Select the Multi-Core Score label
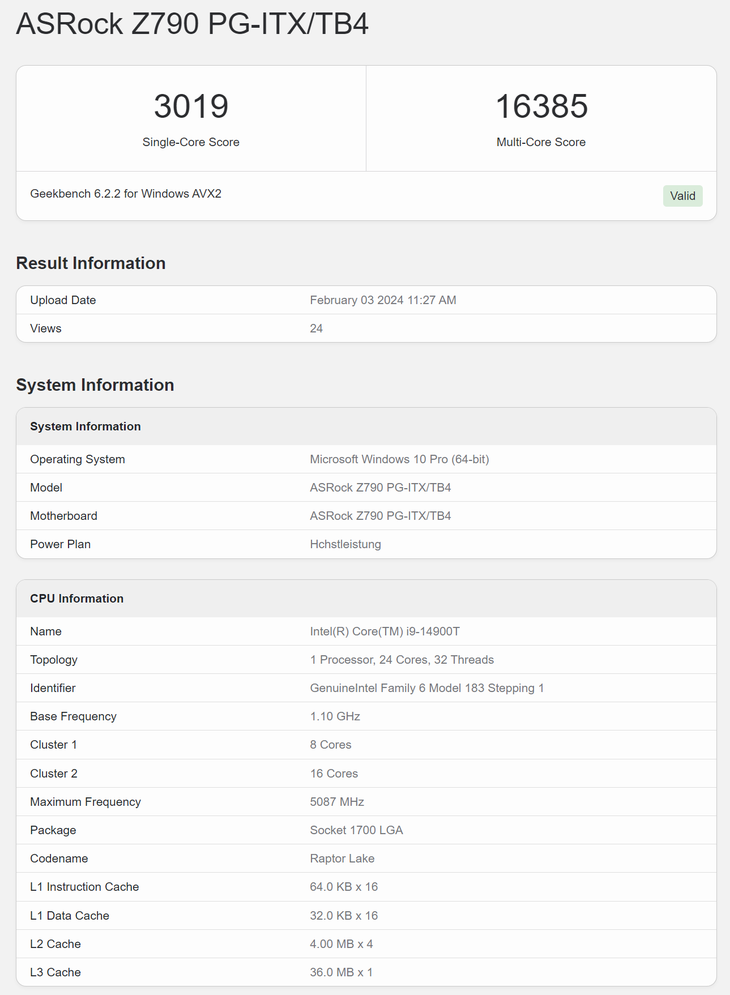 (x=541, y=142)
